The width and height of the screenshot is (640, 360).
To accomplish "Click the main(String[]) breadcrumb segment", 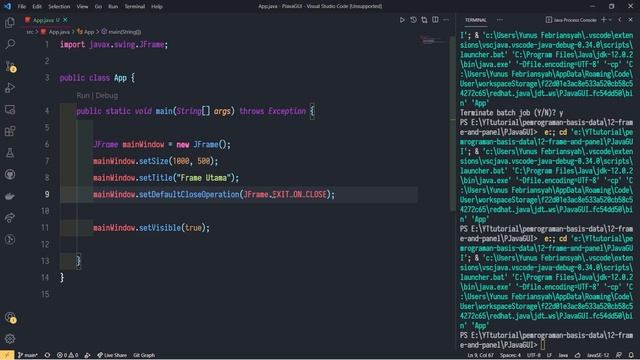I will (x=121, y=31).
